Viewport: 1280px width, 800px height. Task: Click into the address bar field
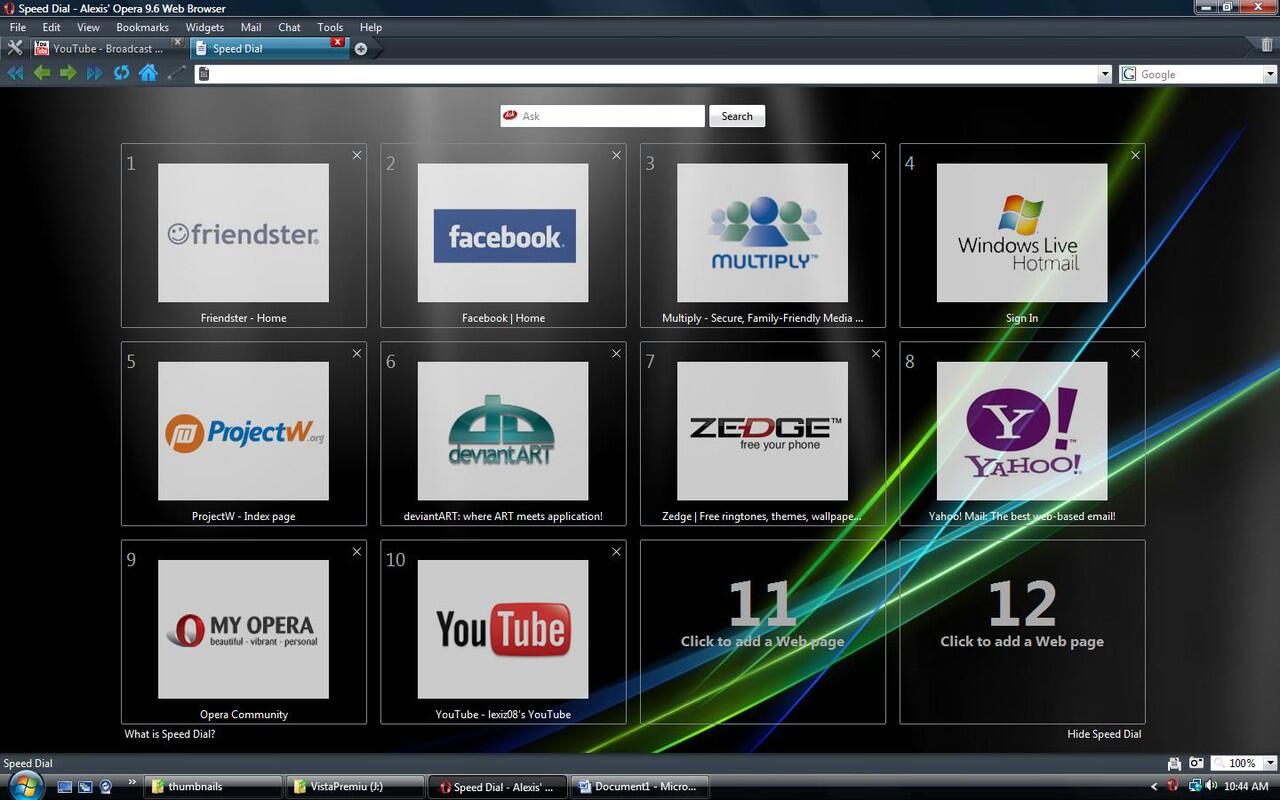(x=654, y=74)
